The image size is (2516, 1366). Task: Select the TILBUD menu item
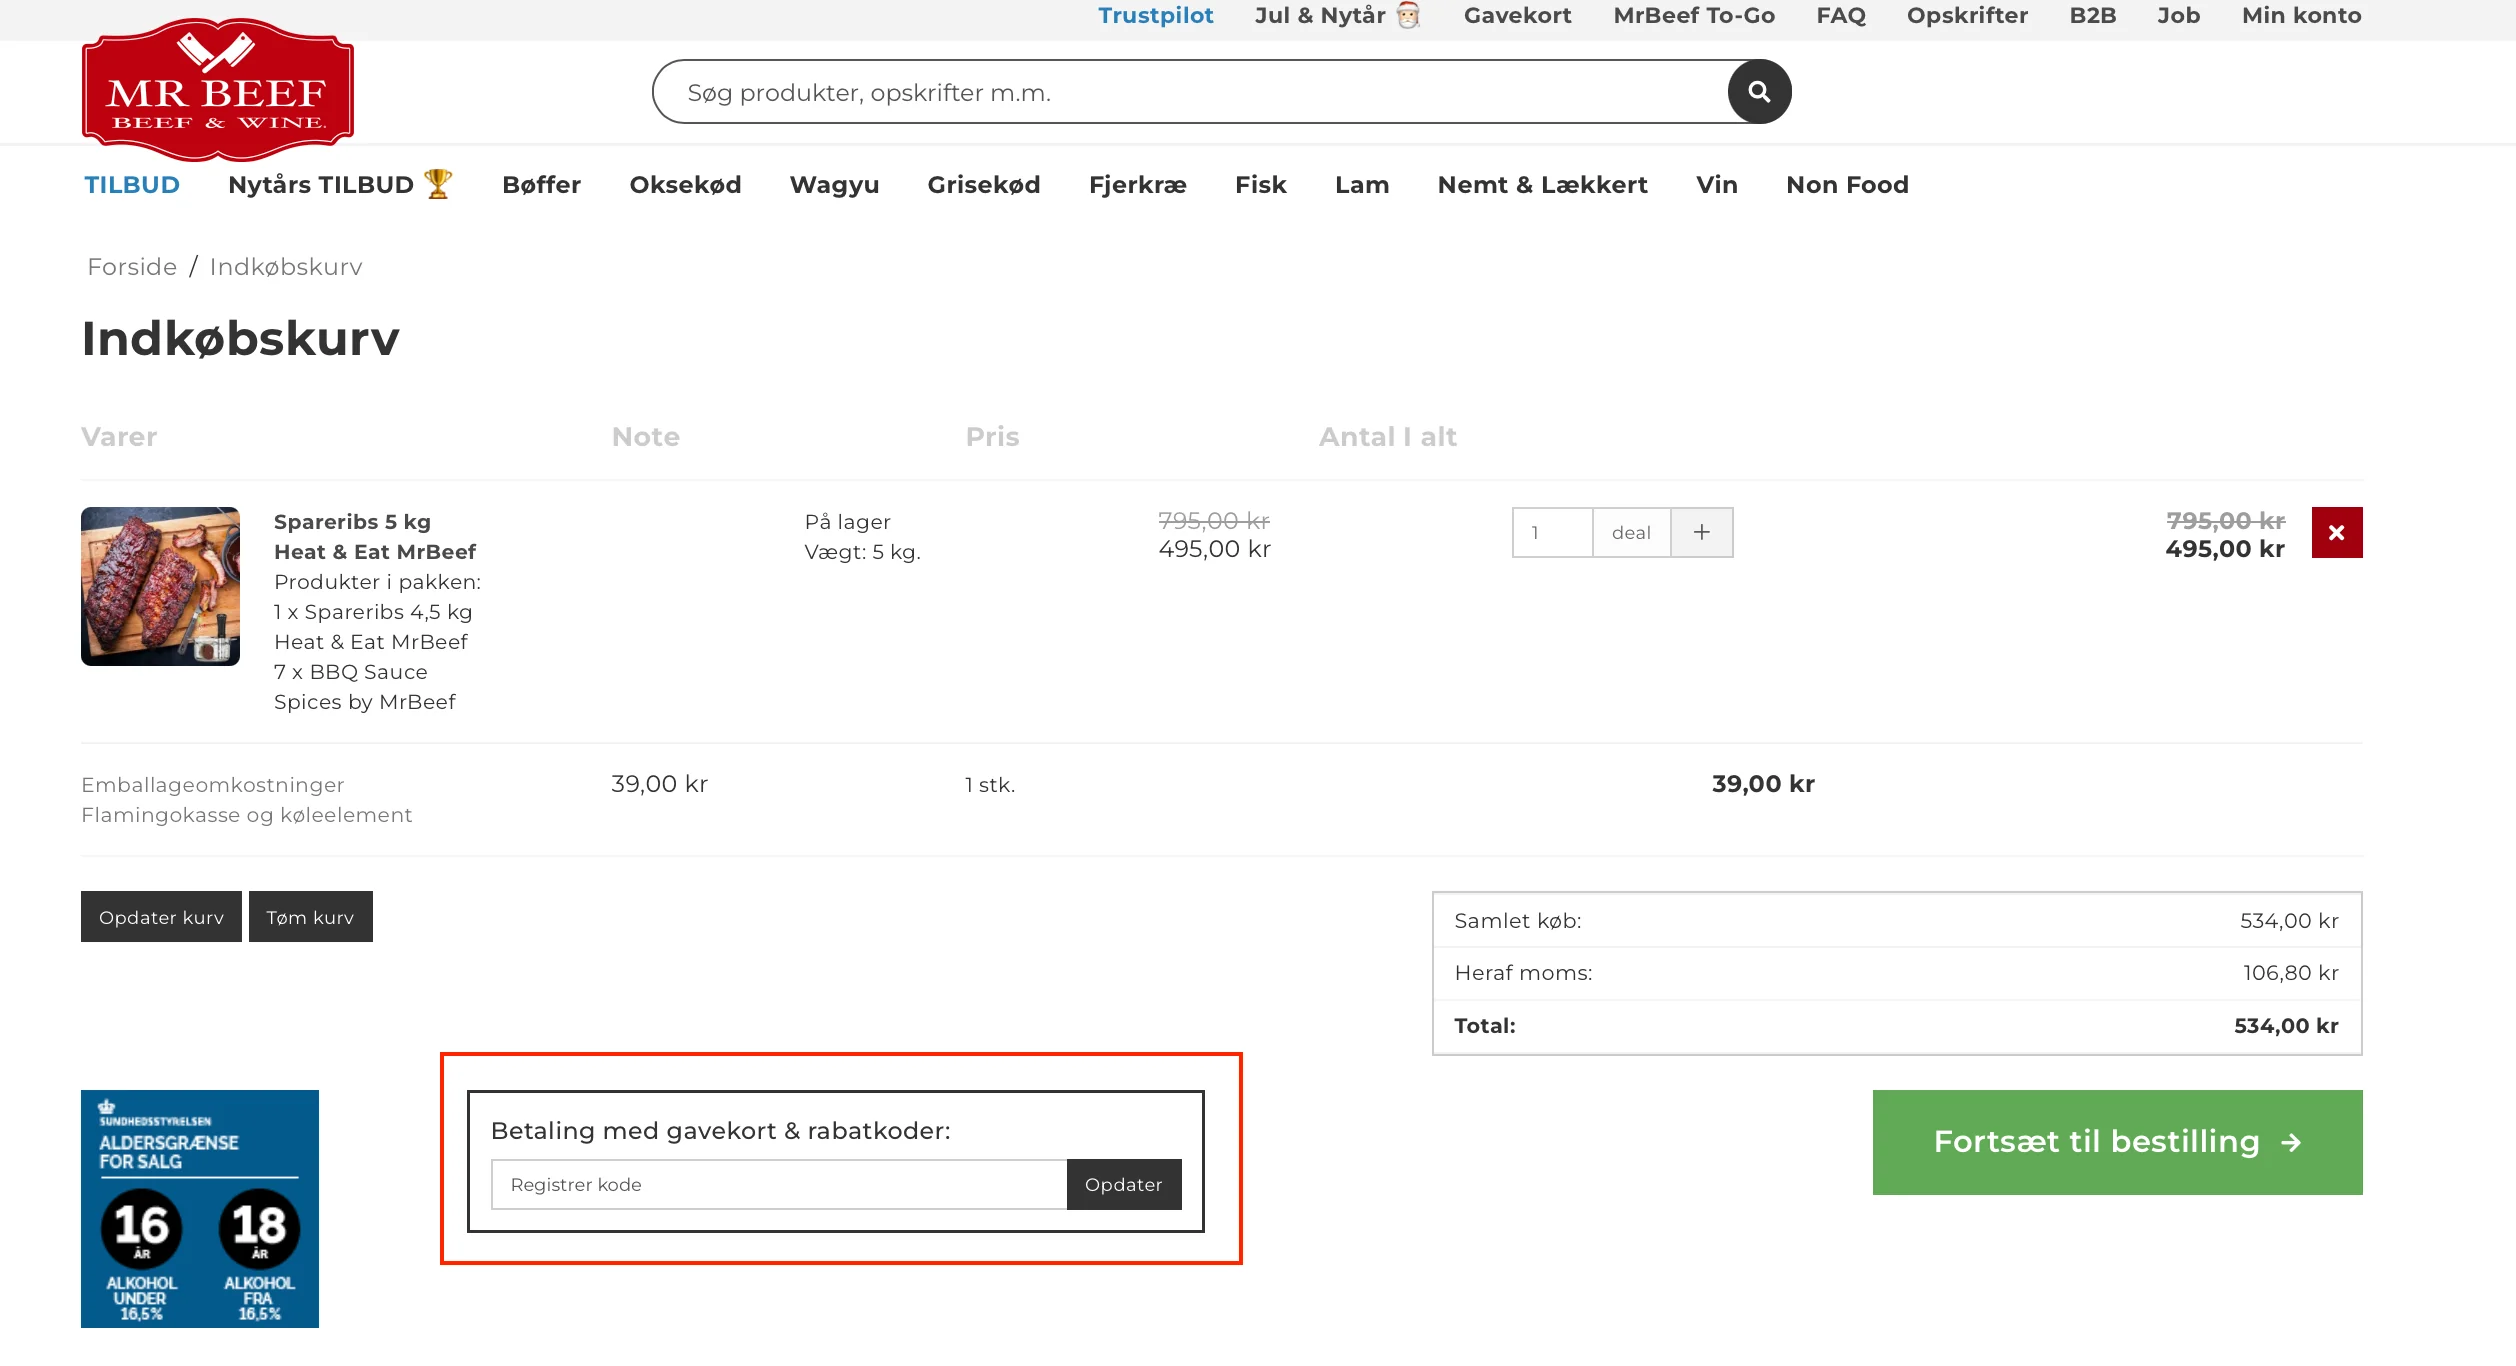click(x=132, y=185)
